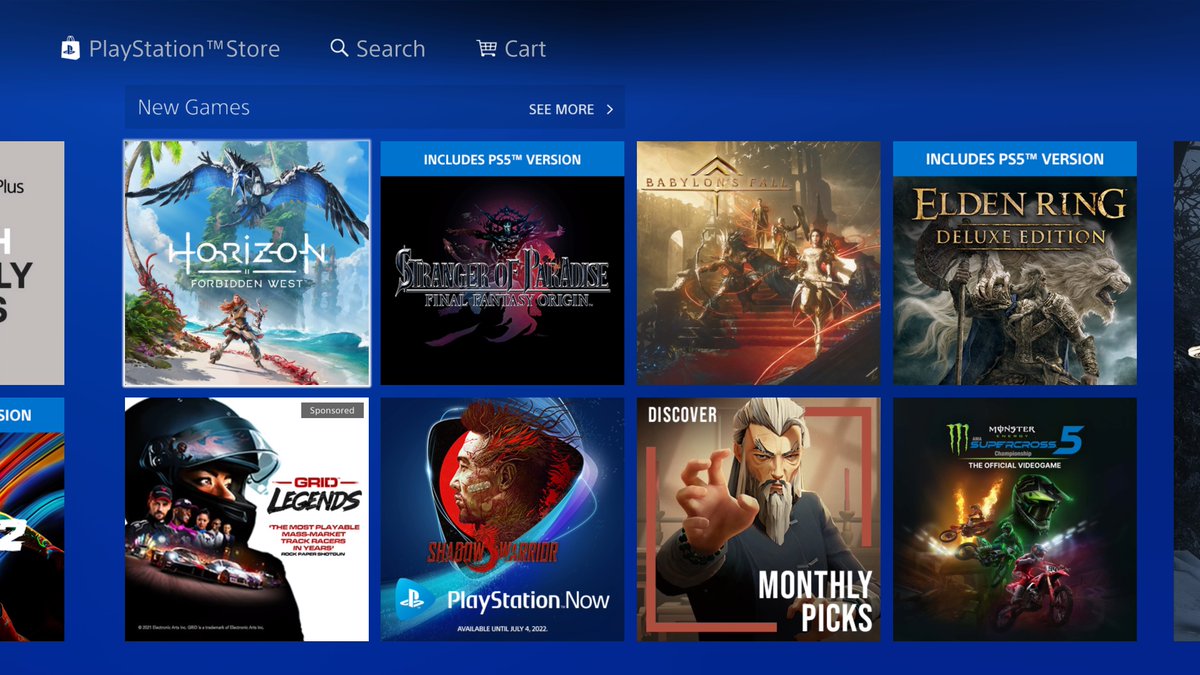This screenshot has height=675, width=1200.
Task: Open the Cart menu item
Action: coord(511,48)
